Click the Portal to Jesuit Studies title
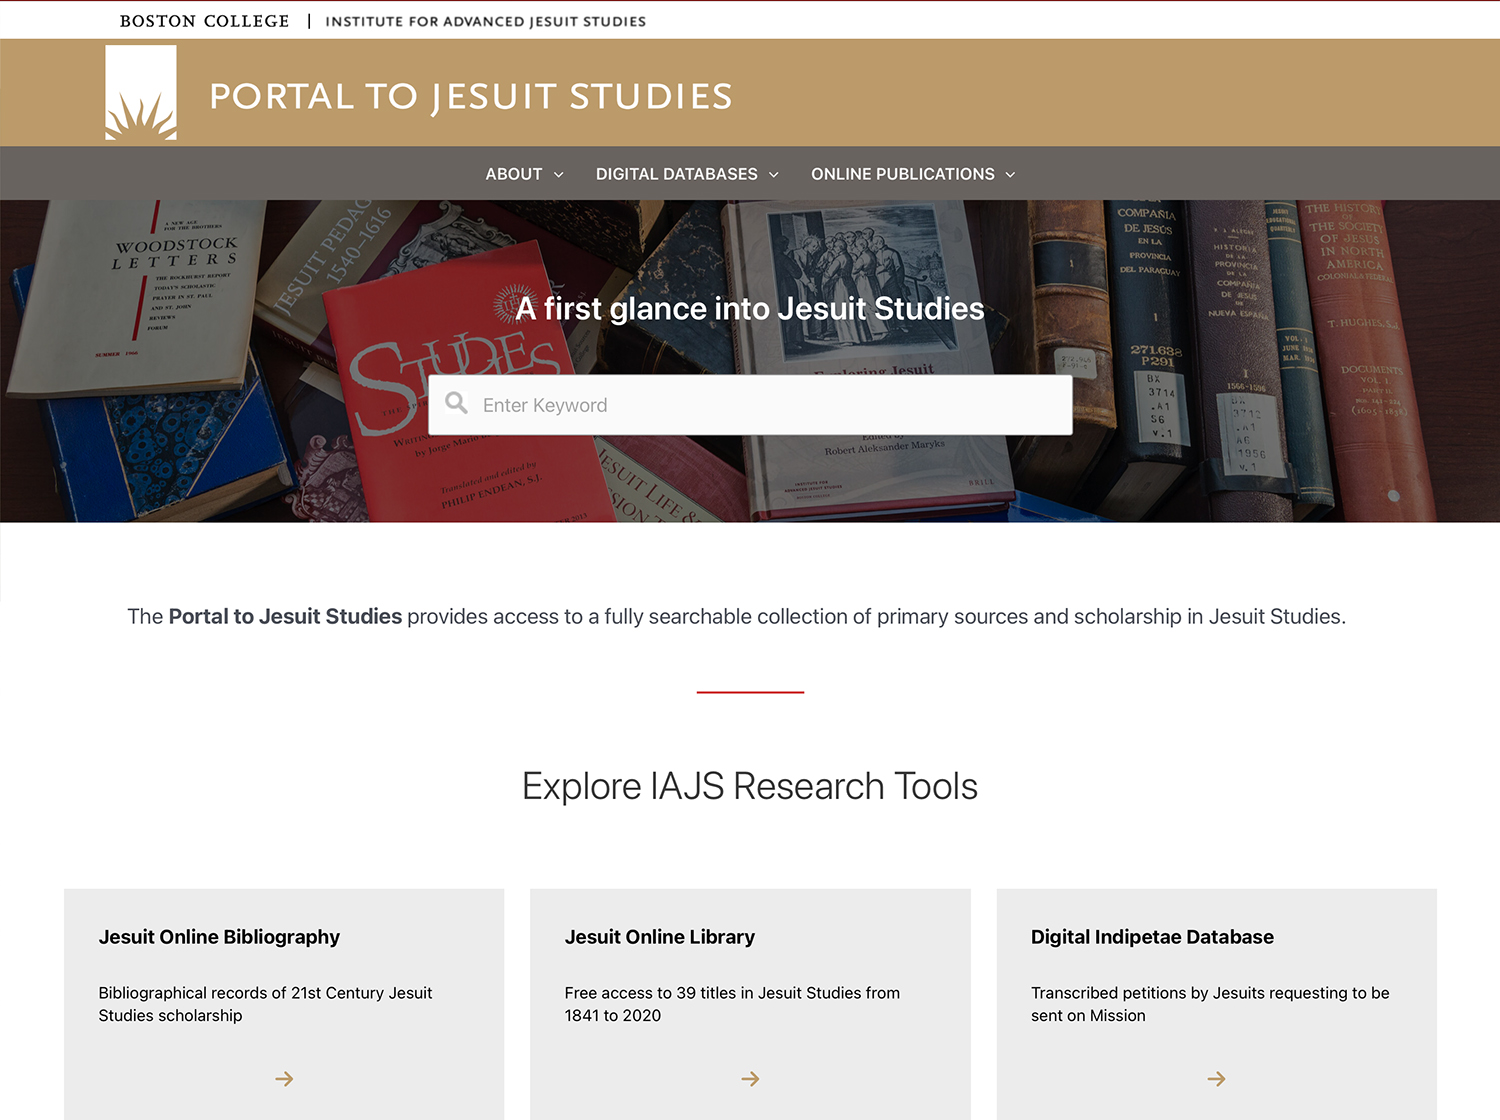The height and width of the screenshot is (1120, 1500). (x=470, y=96)
